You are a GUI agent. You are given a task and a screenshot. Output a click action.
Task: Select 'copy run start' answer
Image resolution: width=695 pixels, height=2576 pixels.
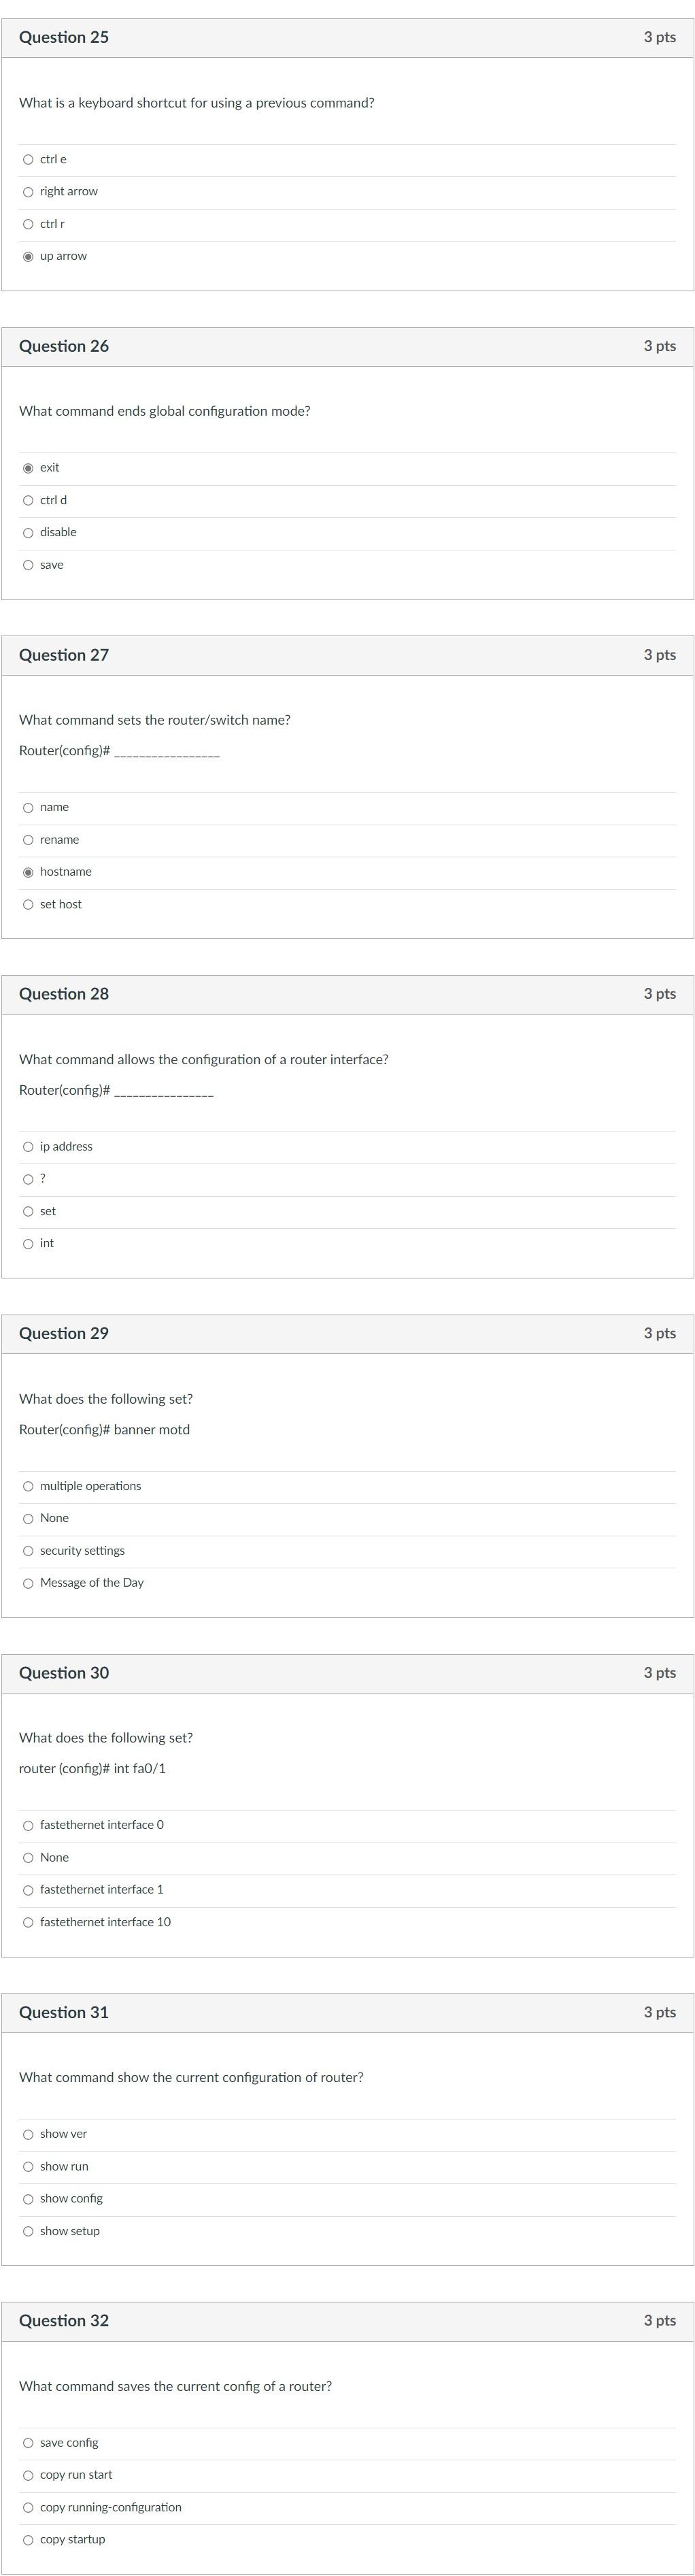click(28, 2475)
